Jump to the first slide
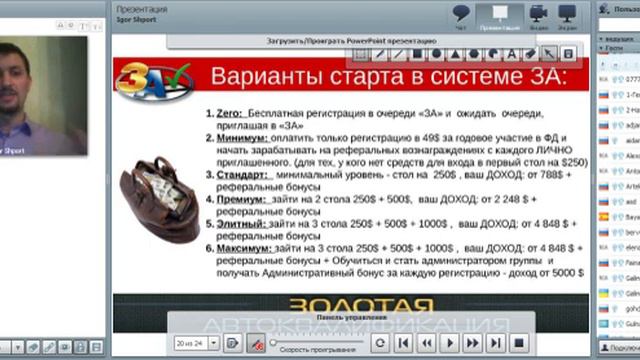Screen dimensions: 640x360 (403, 343)
